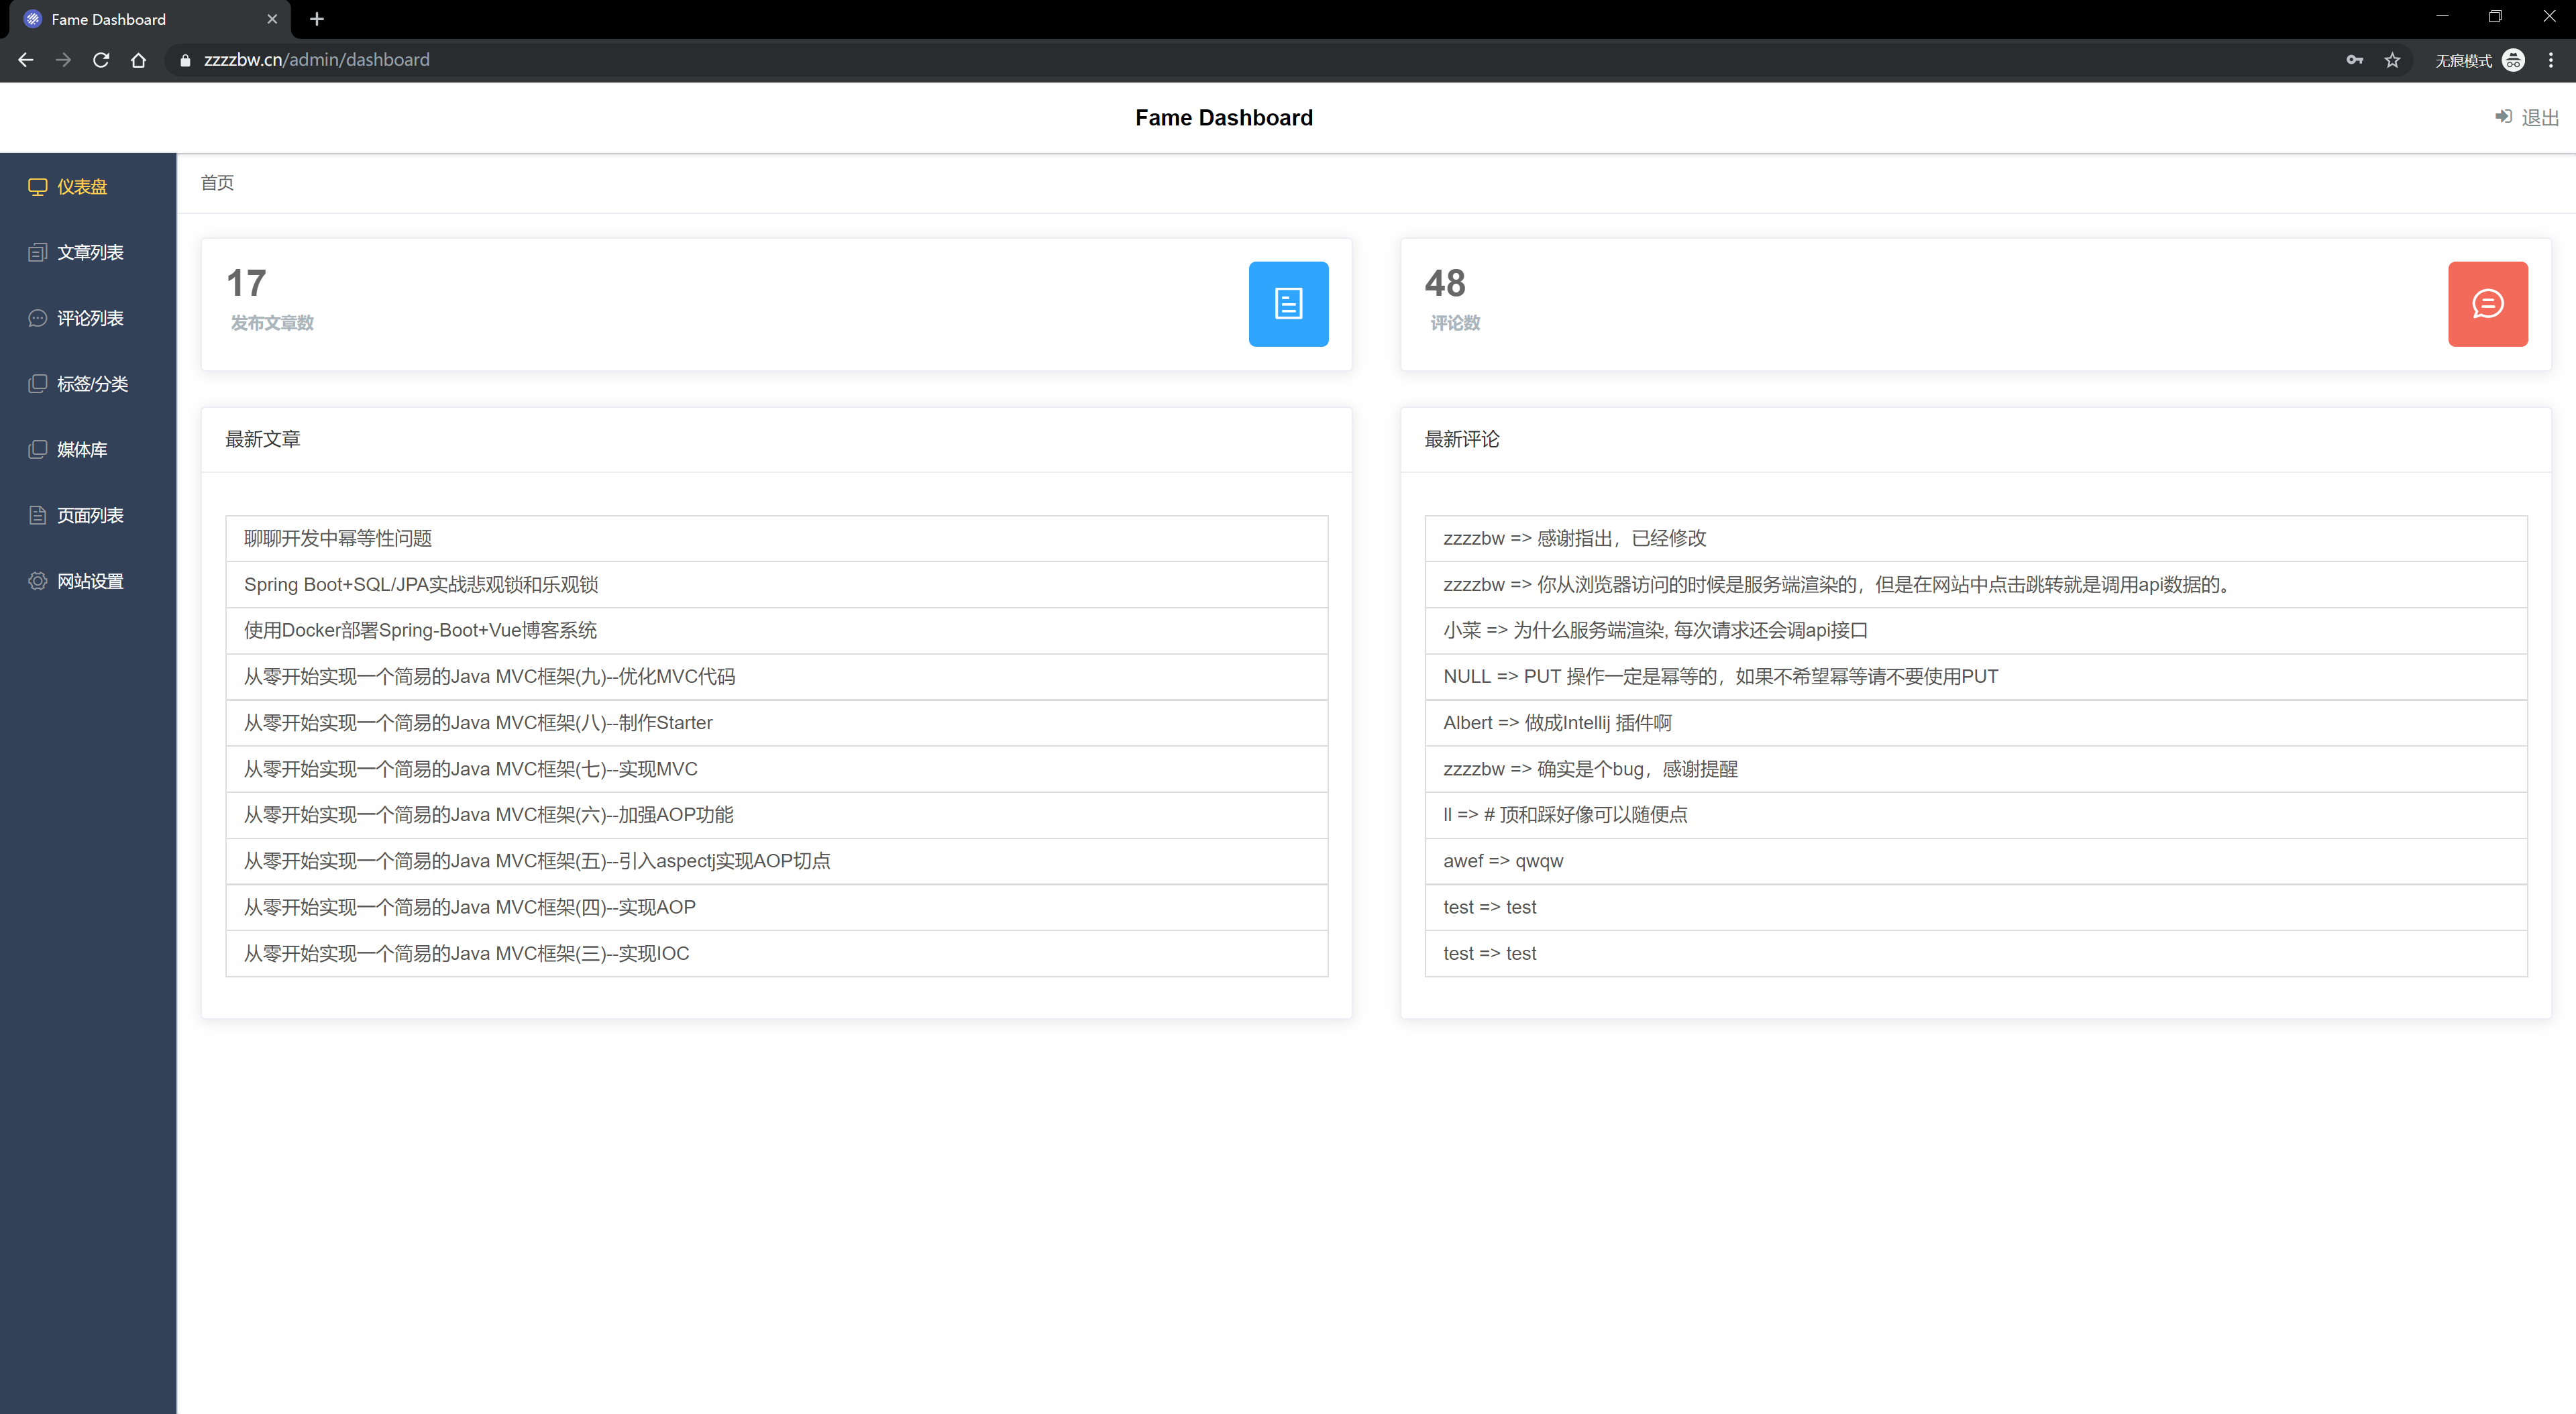
Task: Click Albert's comment about Intellij 插件
Action: tap(1557, 723)
